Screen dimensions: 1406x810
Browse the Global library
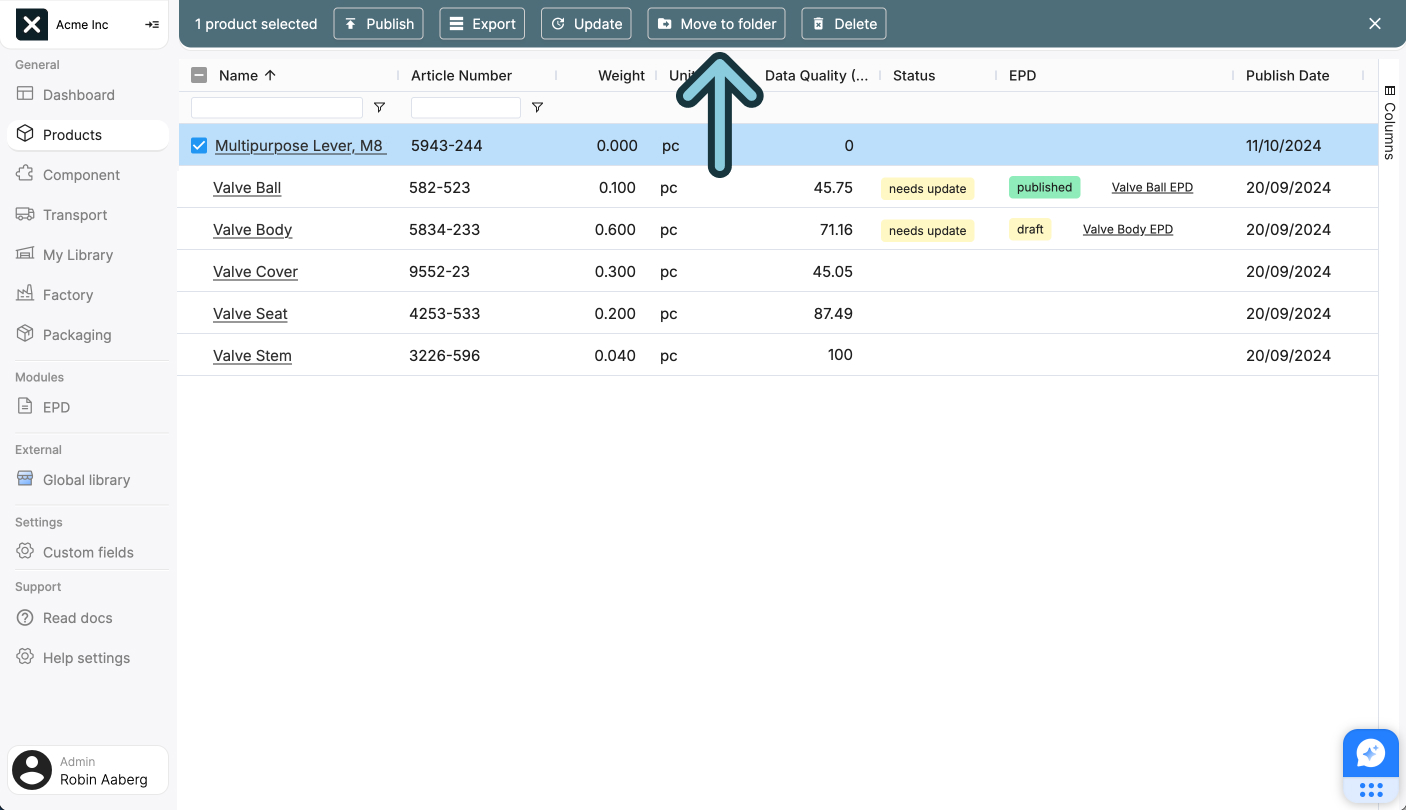click(x=86, y=479)
